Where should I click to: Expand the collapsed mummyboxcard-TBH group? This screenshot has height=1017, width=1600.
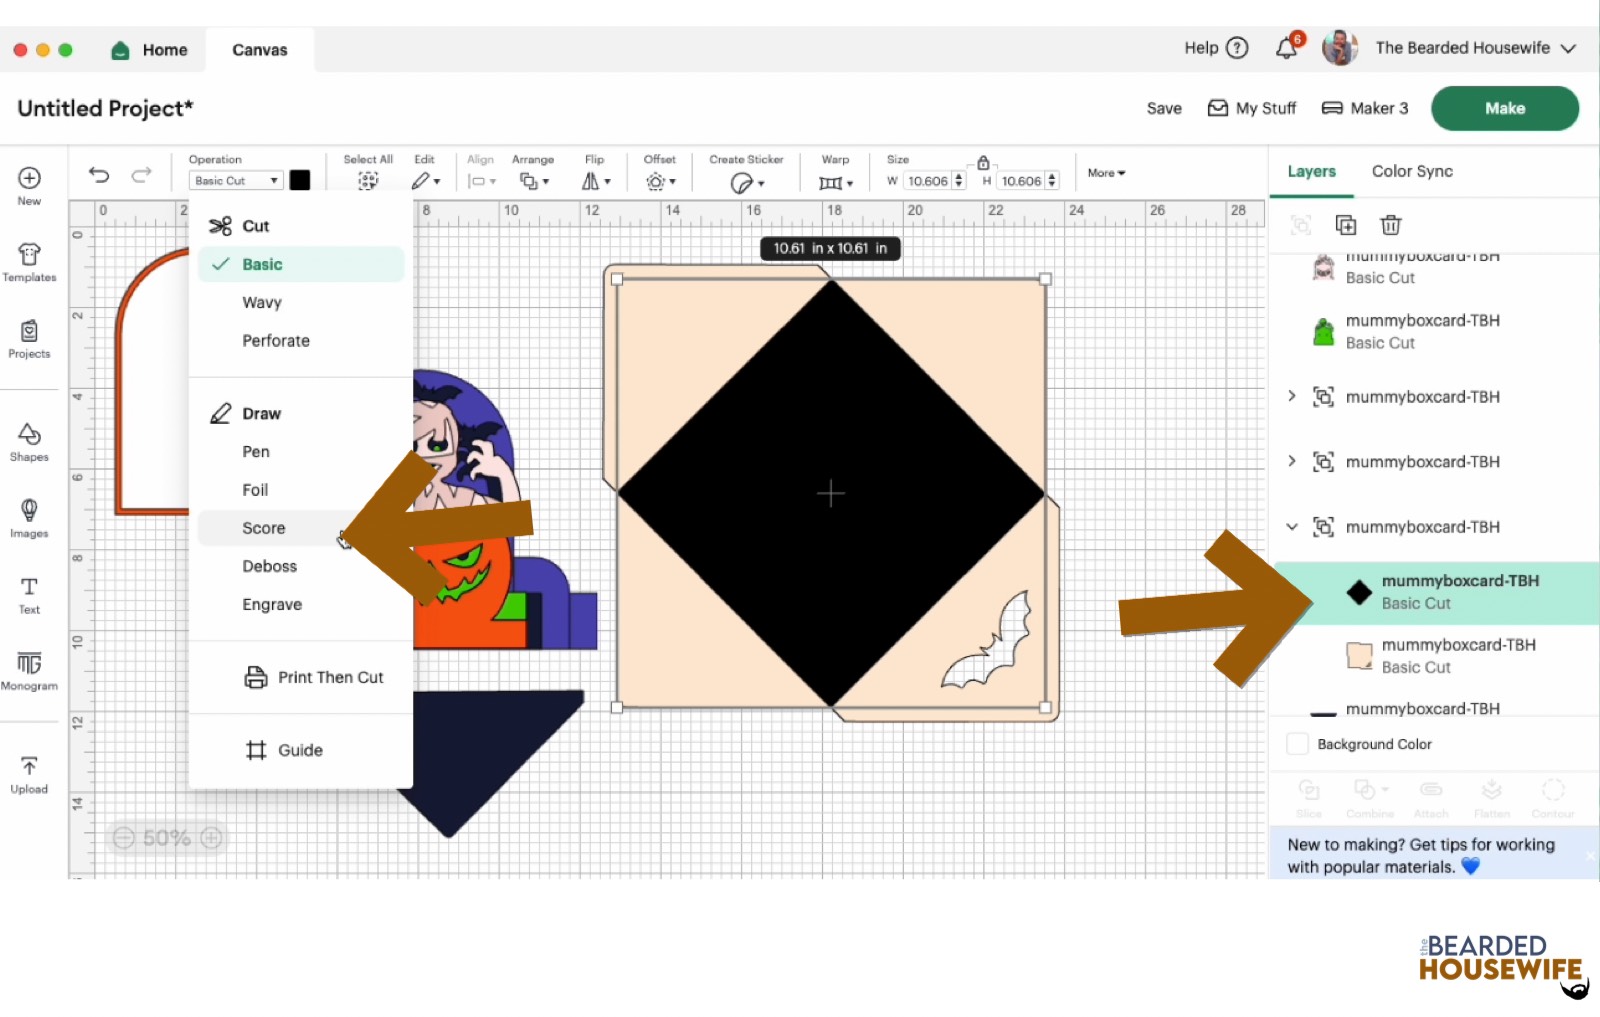[1292, 396]
